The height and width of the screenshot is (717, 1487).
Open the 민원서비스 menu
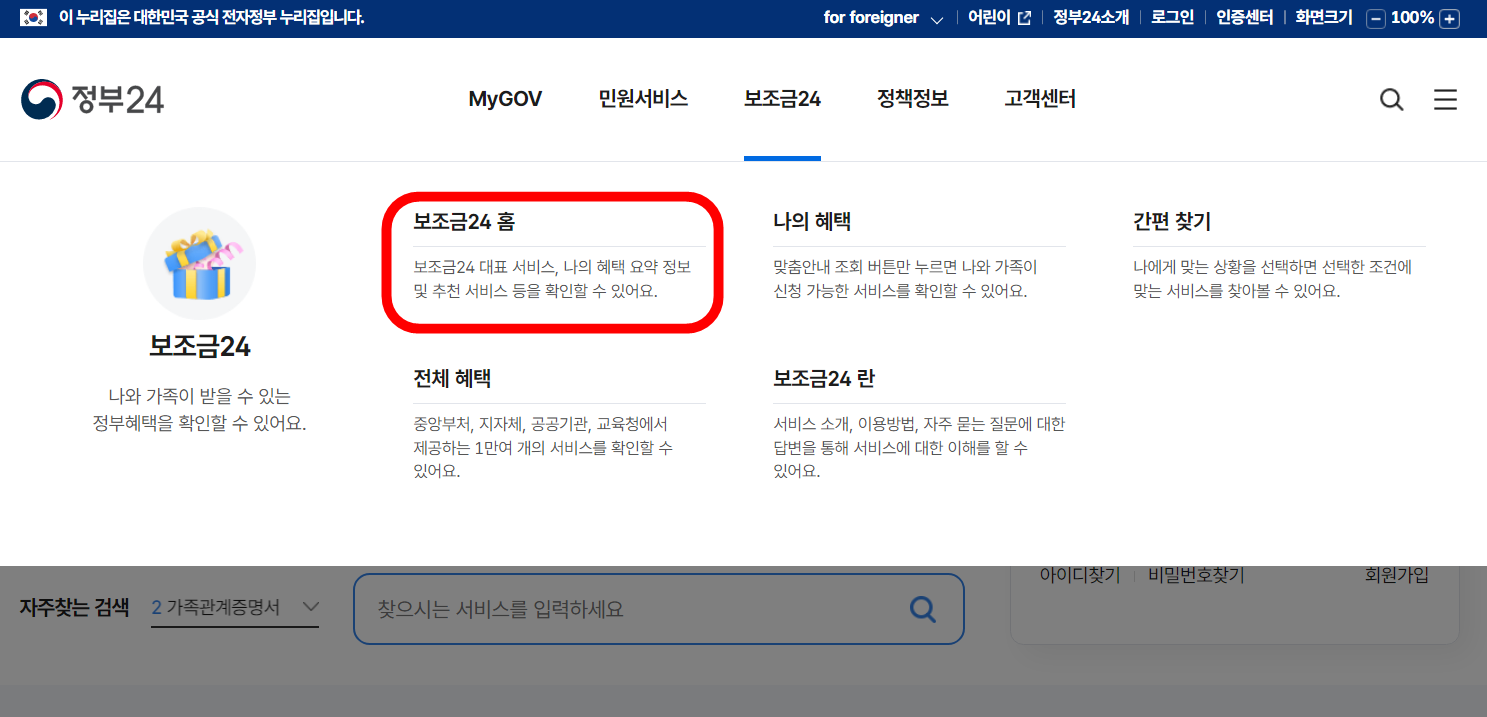(643, 99)
